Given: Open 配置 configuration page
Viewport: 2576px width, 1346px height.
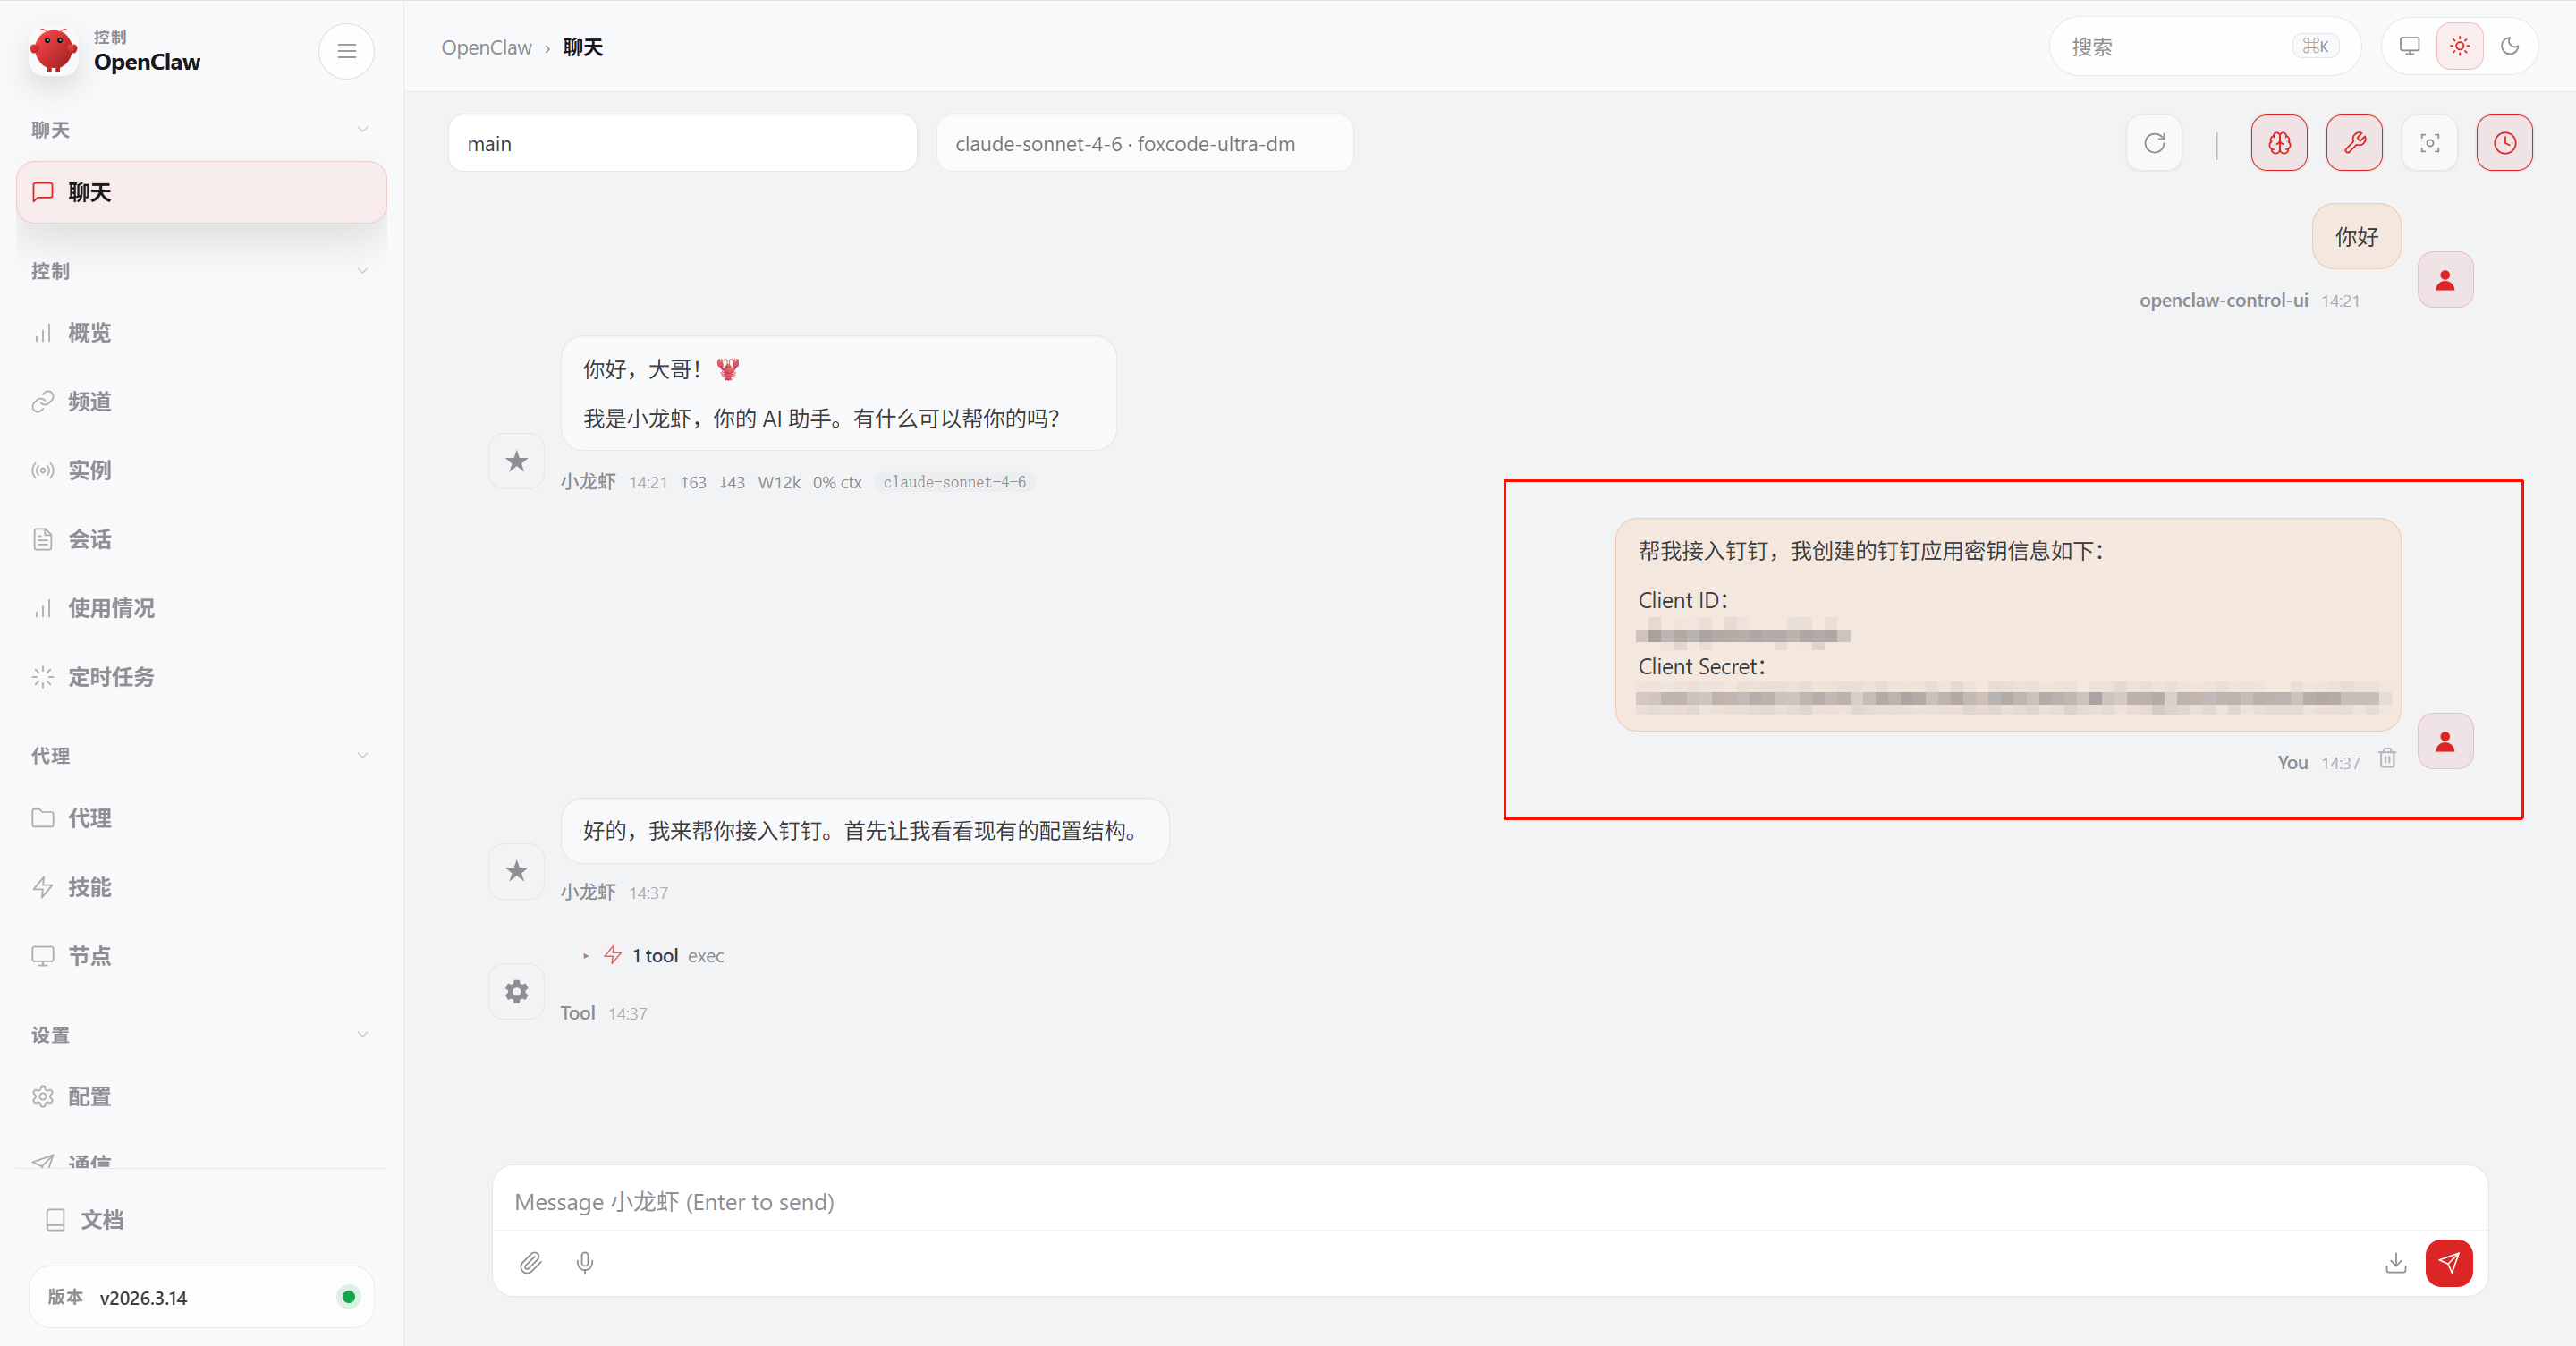Looking at the screenshot, I should point(201,1097).
